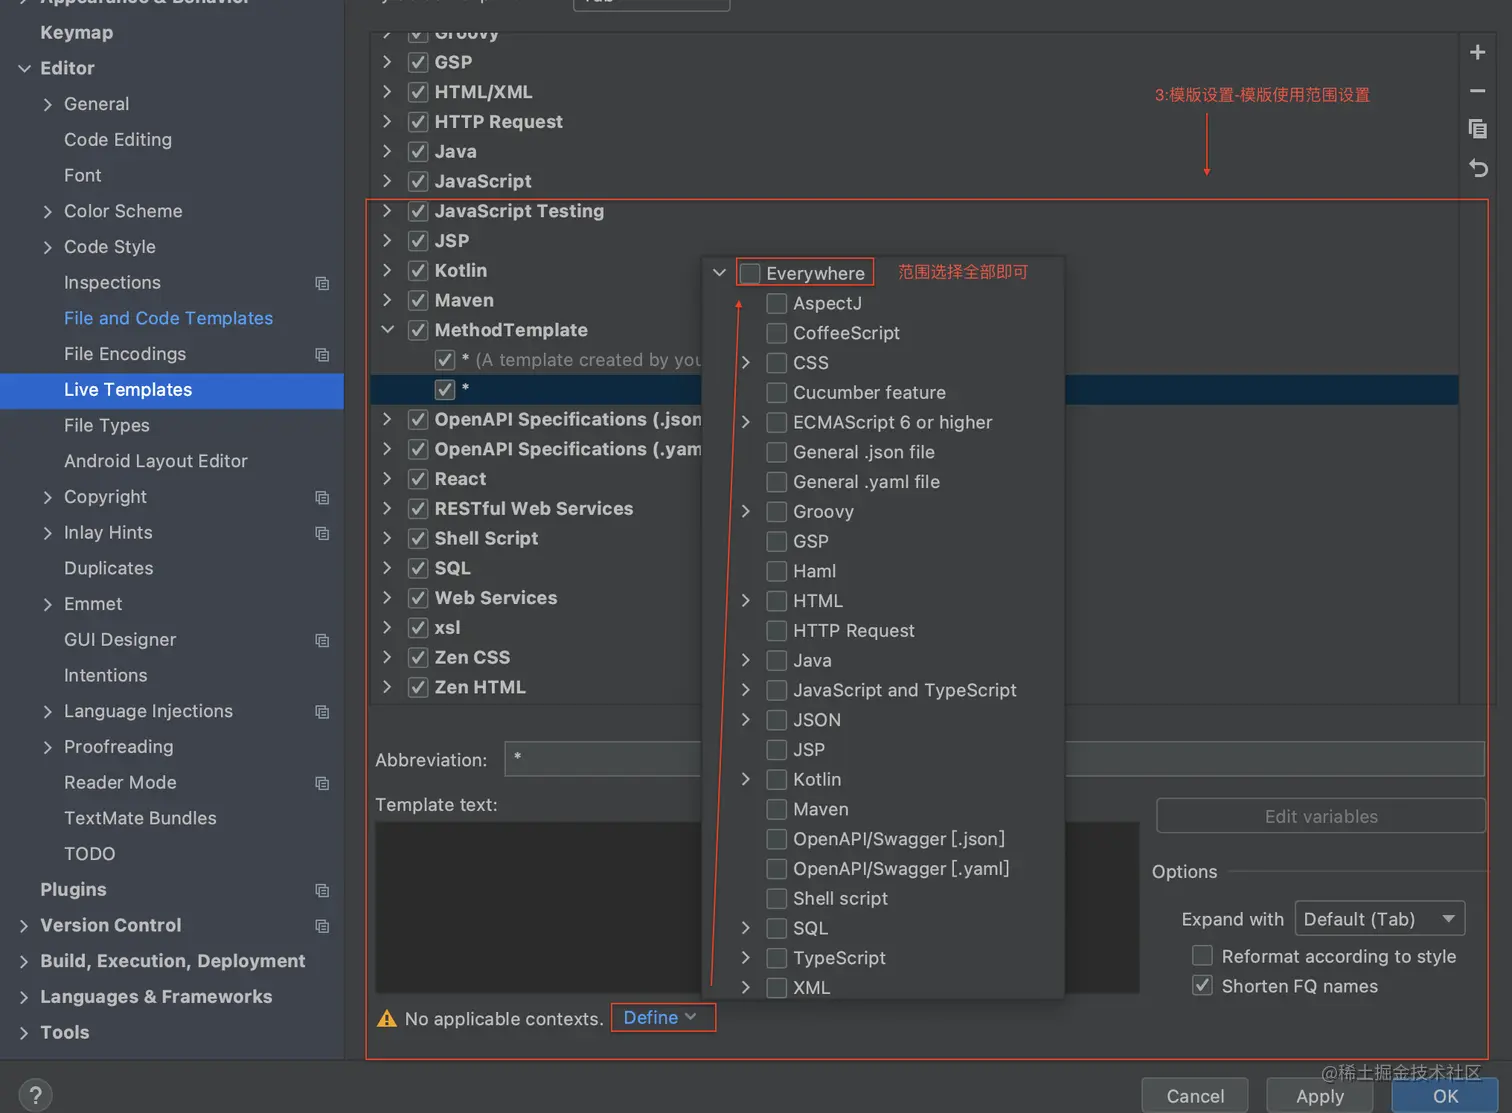Expand ECMAScript 6 or higher context
Viewport: 1512px width, 1113px height.
point(745,422)
